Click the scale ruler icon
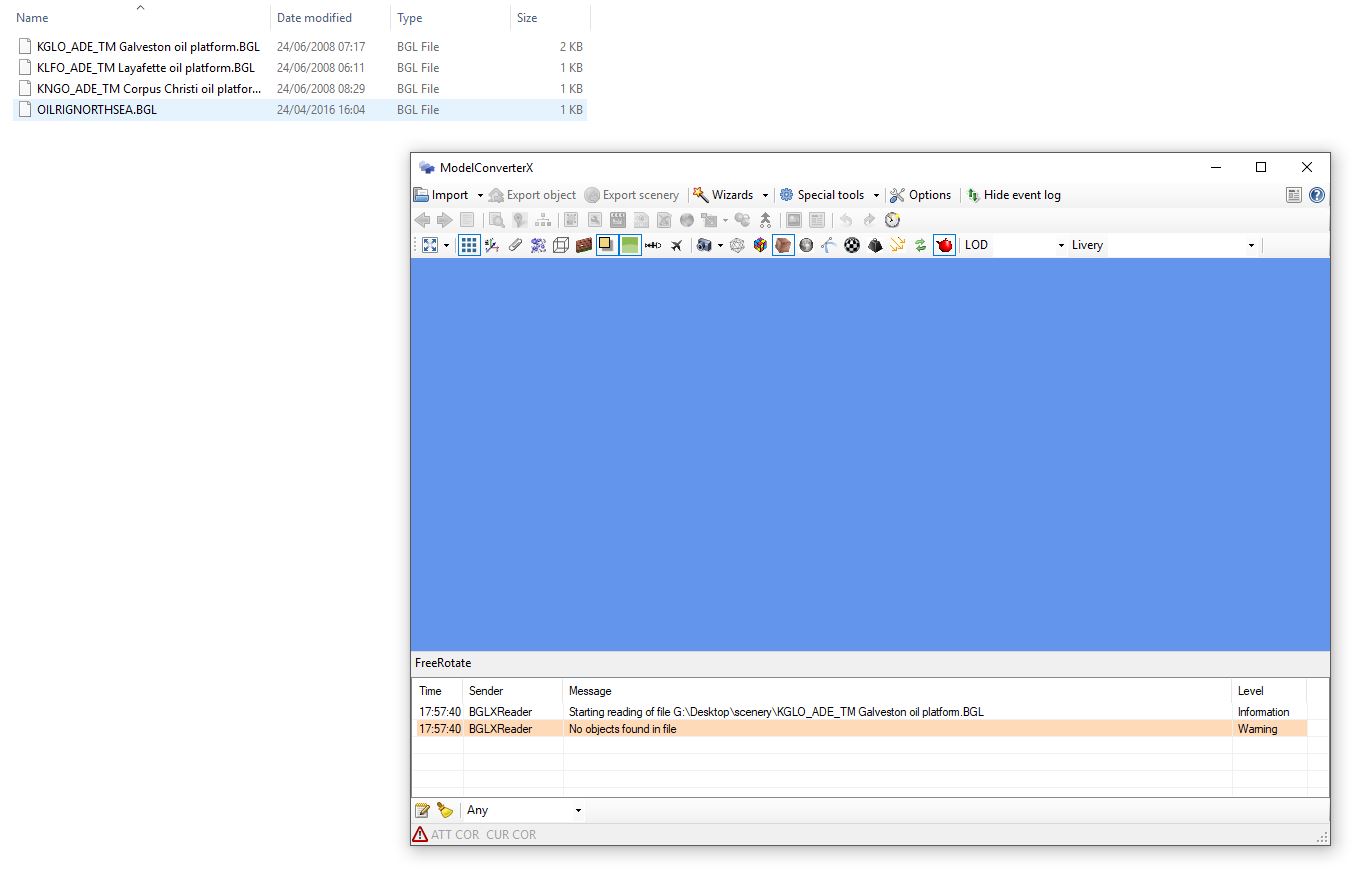This screenshot has height=870, width=1356. point(653,245)
